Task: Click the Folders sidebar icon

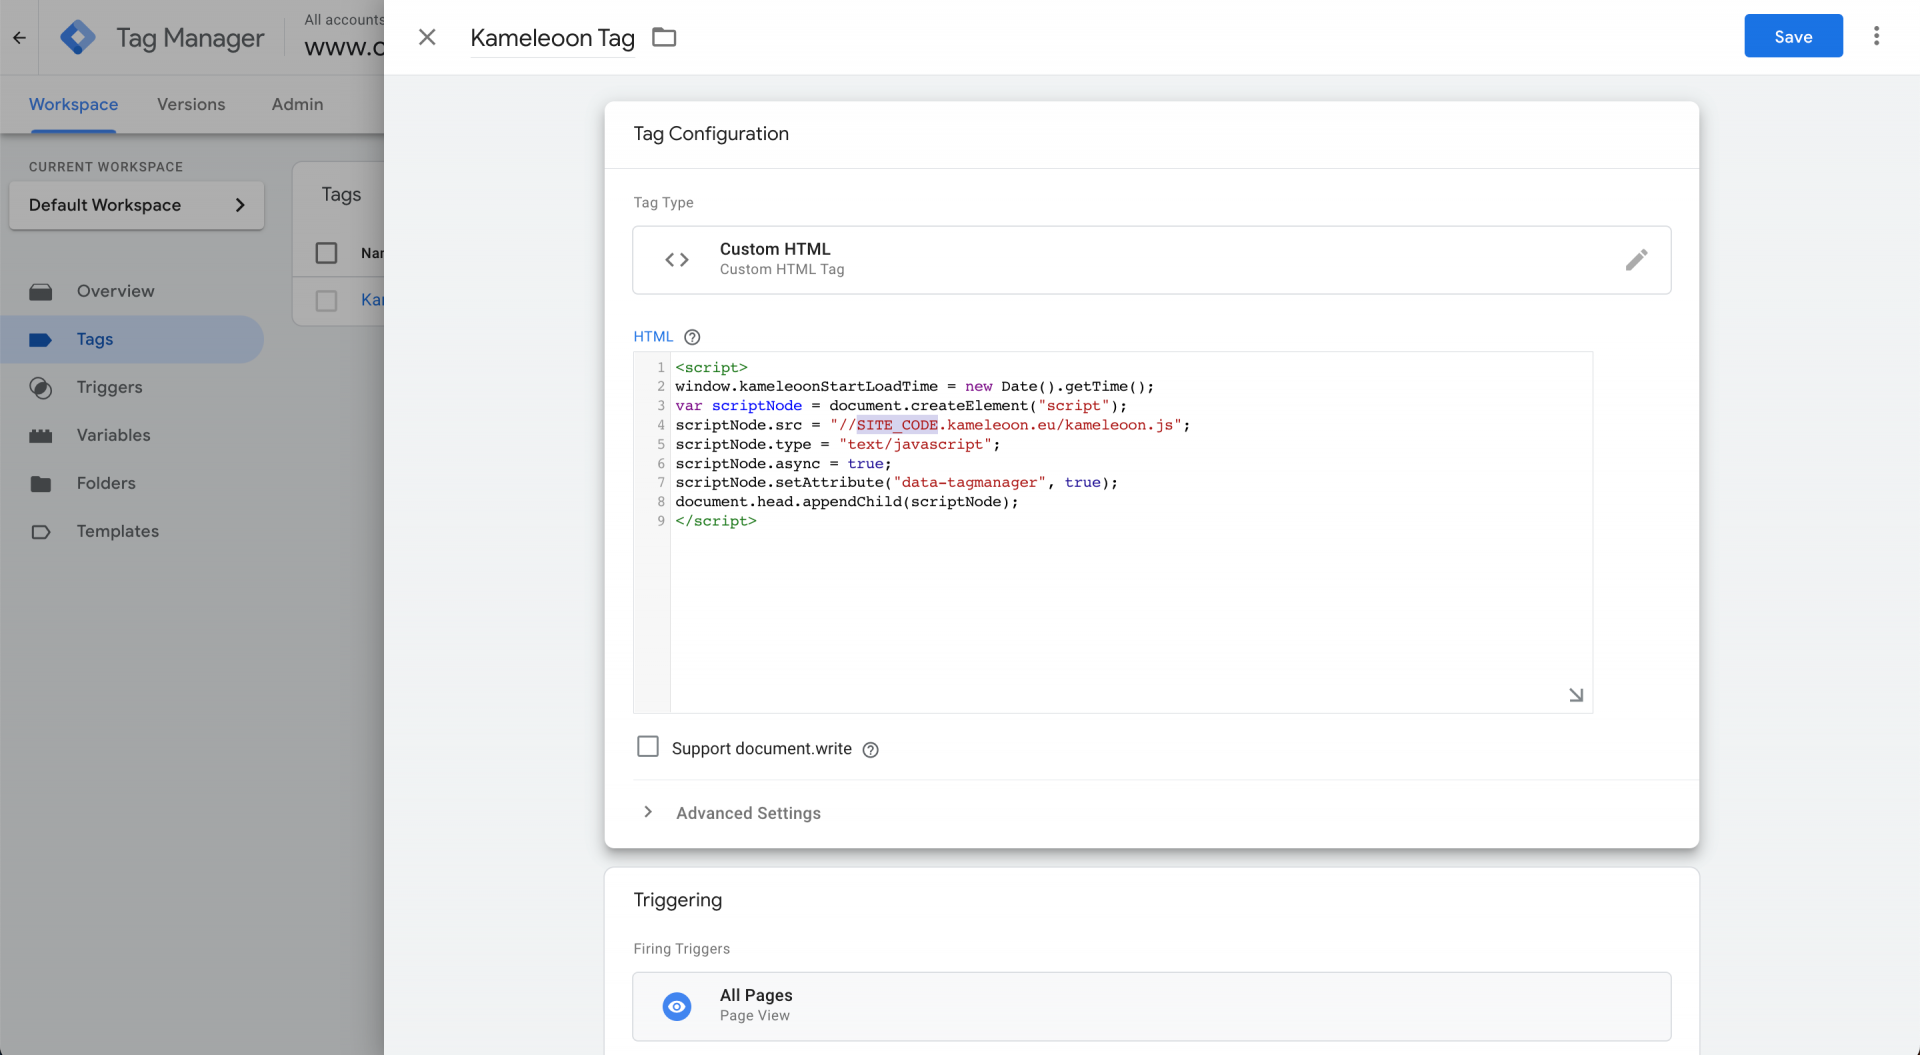Action: tap(41, 484)
